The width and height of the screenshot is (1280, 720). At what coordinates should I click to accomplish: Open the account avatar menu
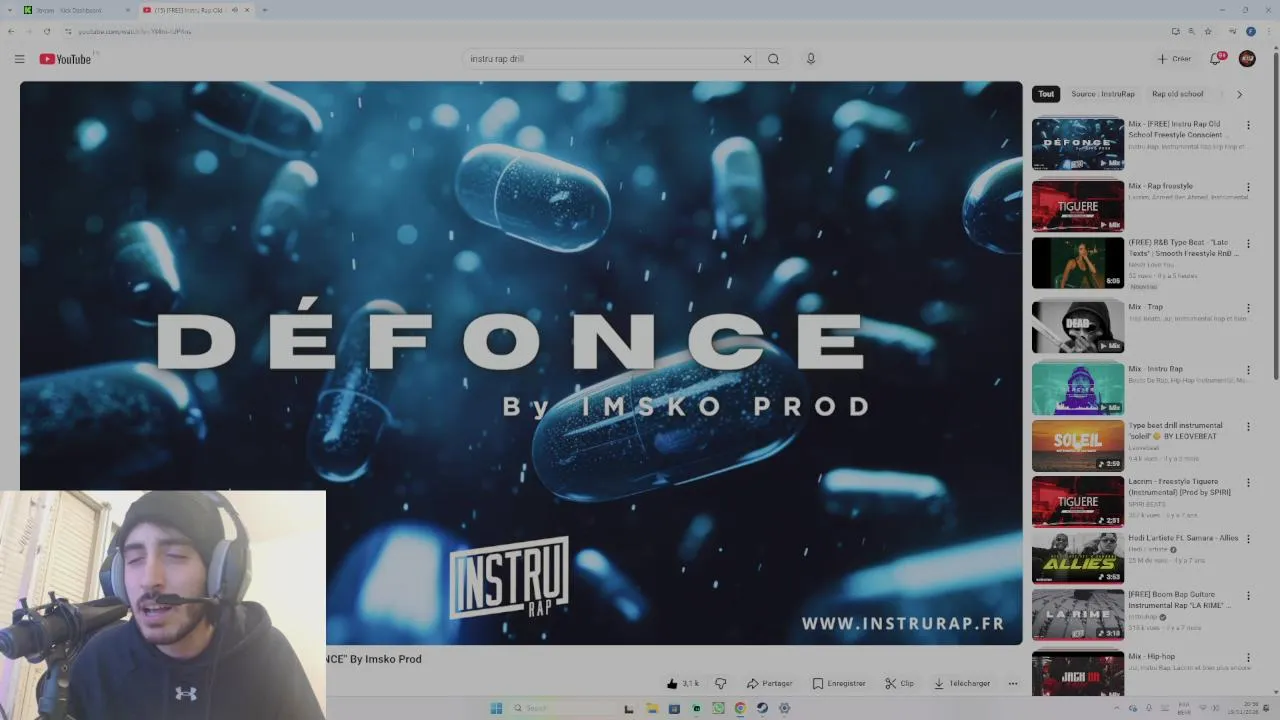(x=1247, y=59)
